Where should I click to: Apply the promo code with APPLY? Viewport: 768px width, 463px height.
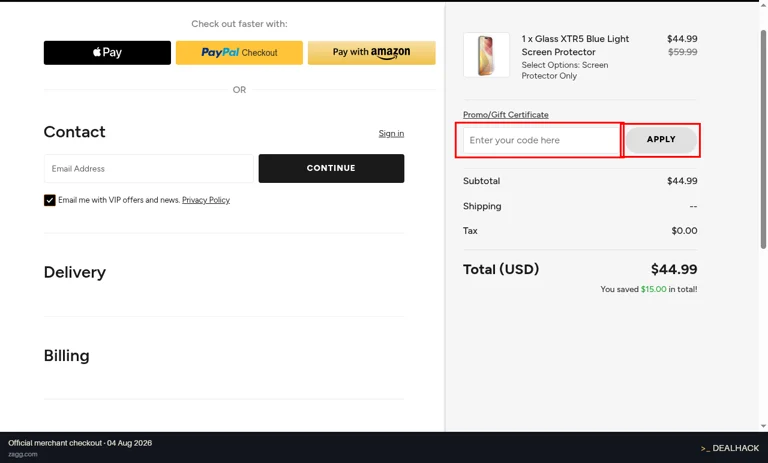click(661, 140)
